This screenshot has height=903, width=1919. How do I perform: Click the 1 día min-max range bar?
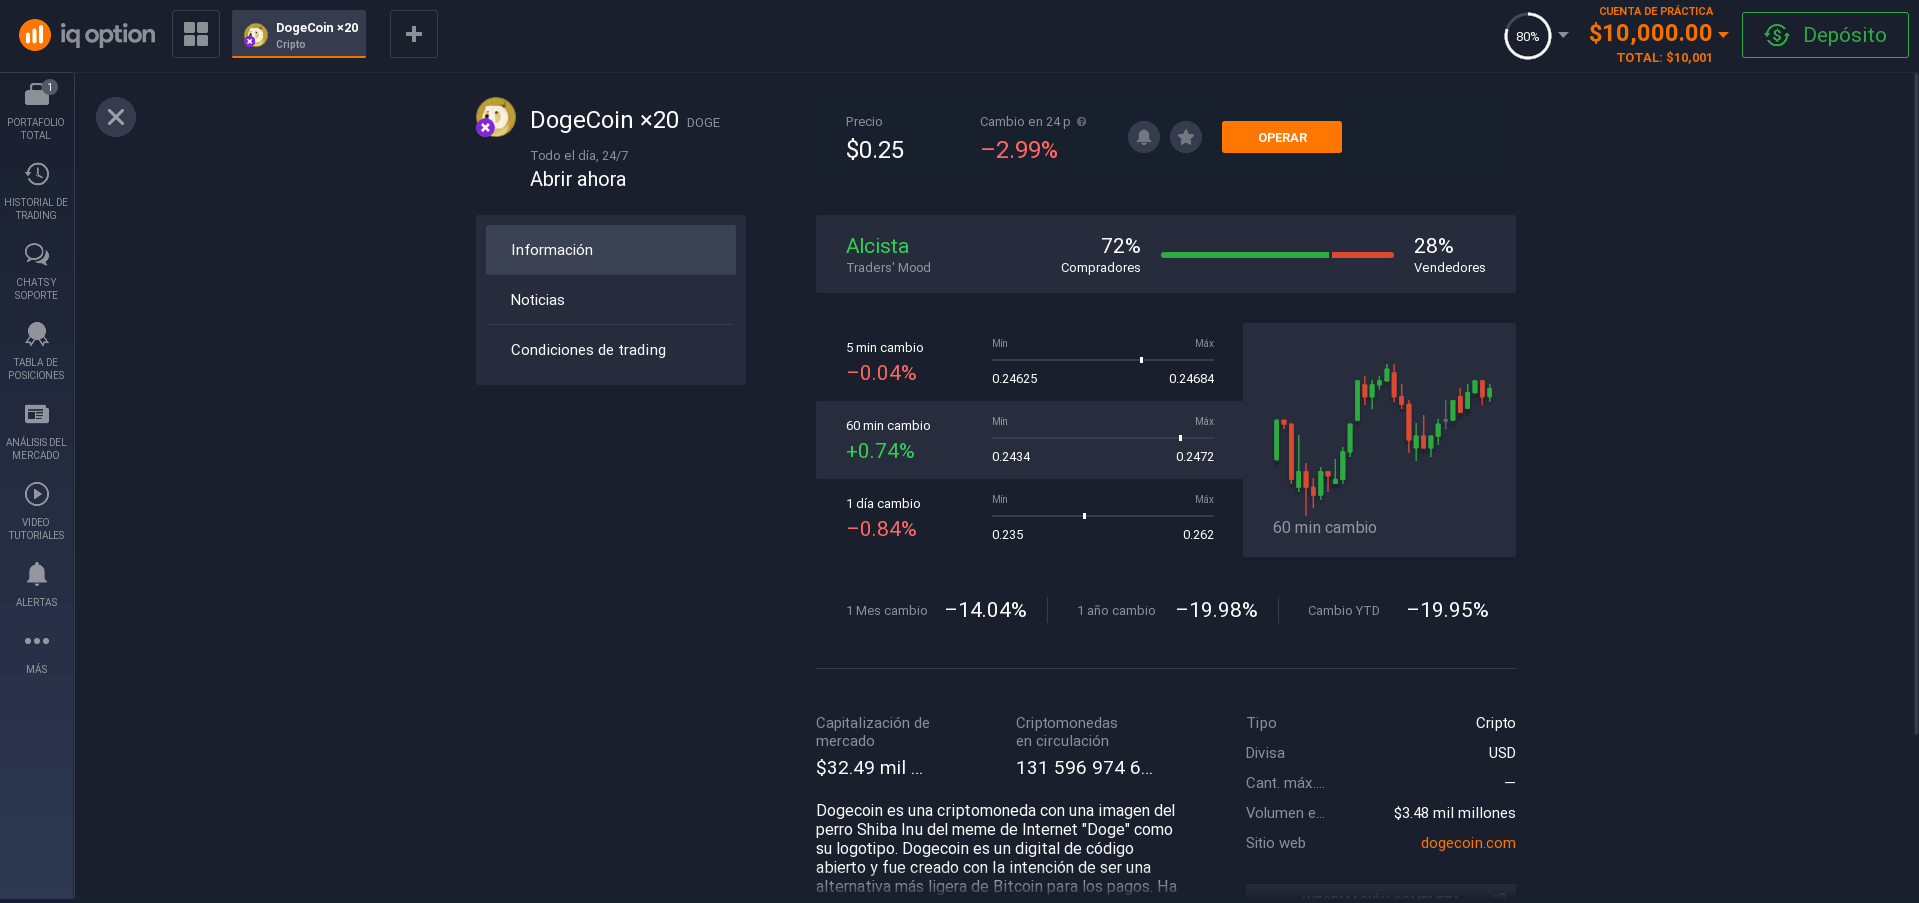(1103, 516)
